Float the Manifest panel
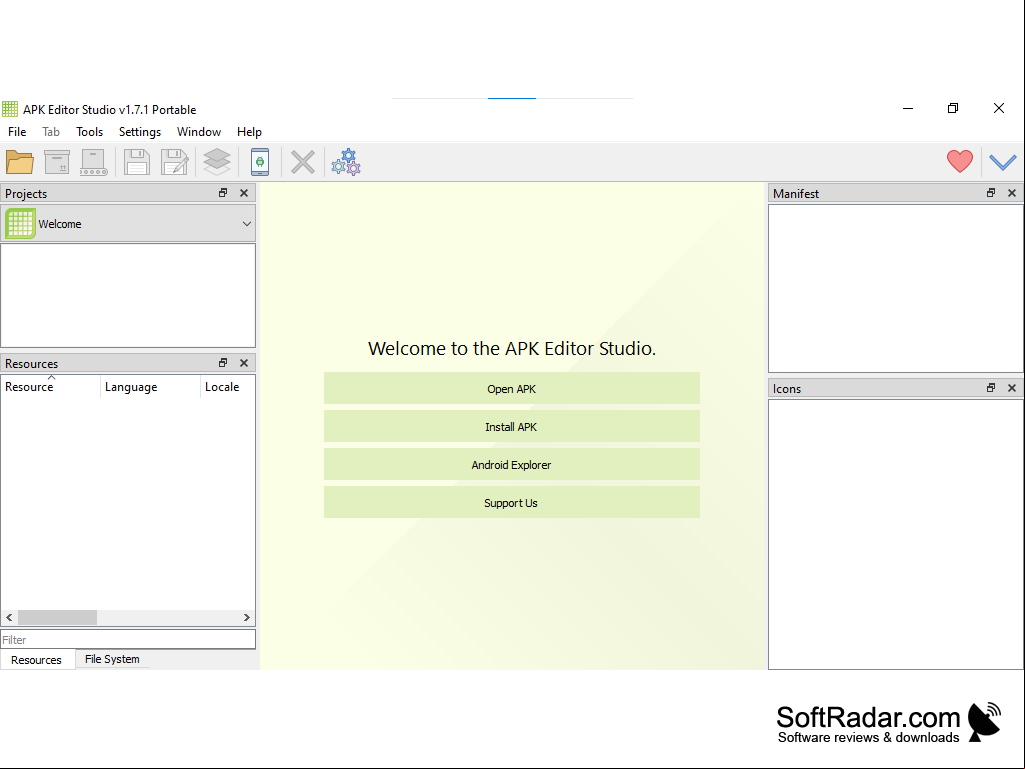This screenshot has height=769, width=1025. point(991,193)
